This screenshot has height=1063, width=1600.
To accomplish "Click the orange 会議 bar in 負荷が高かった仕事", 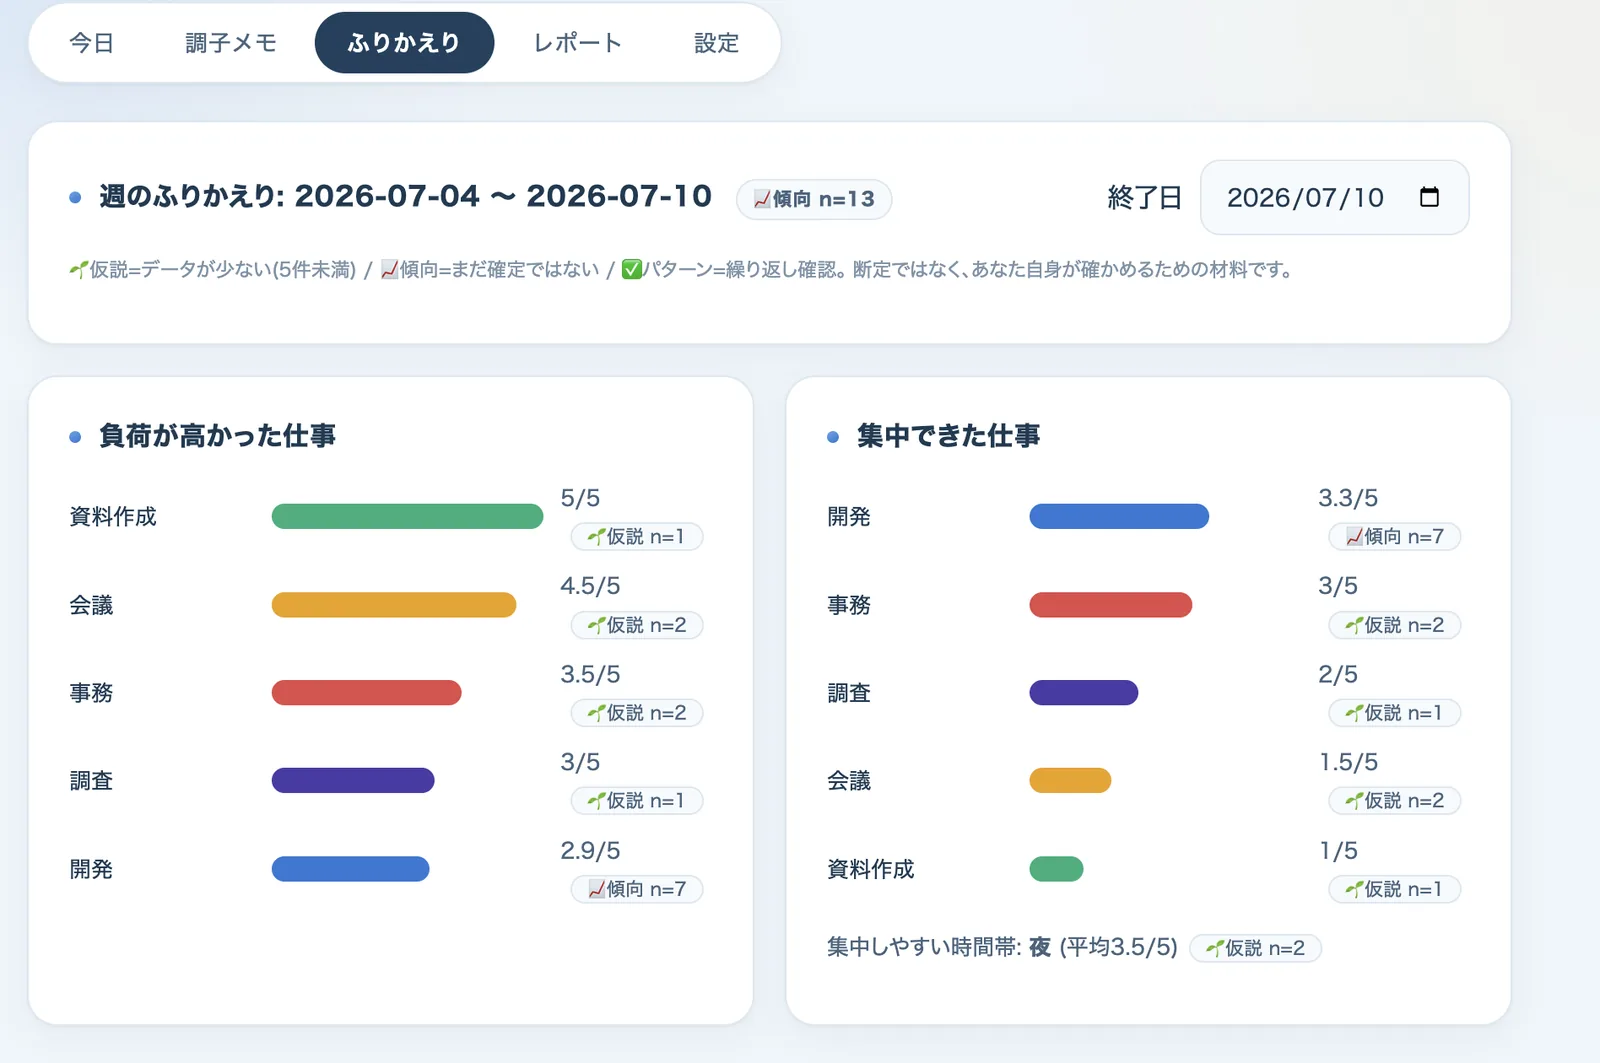I will (394, 605).
